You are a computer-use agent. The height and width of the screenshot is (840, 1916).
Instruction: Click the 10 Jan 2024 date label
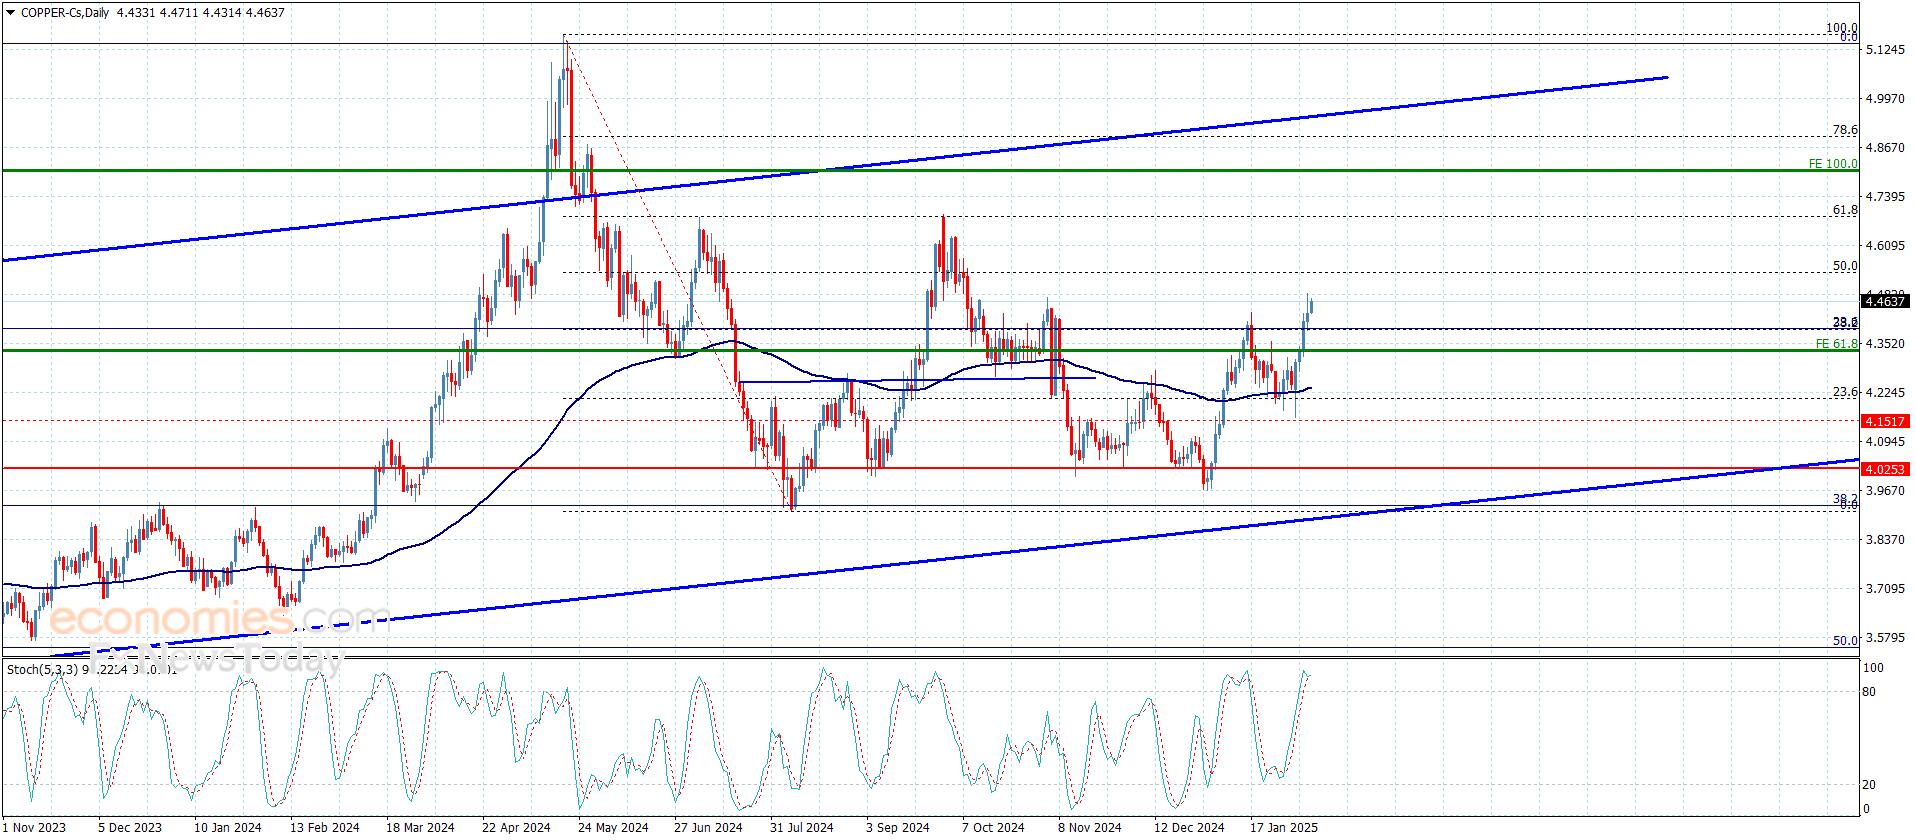227,827
